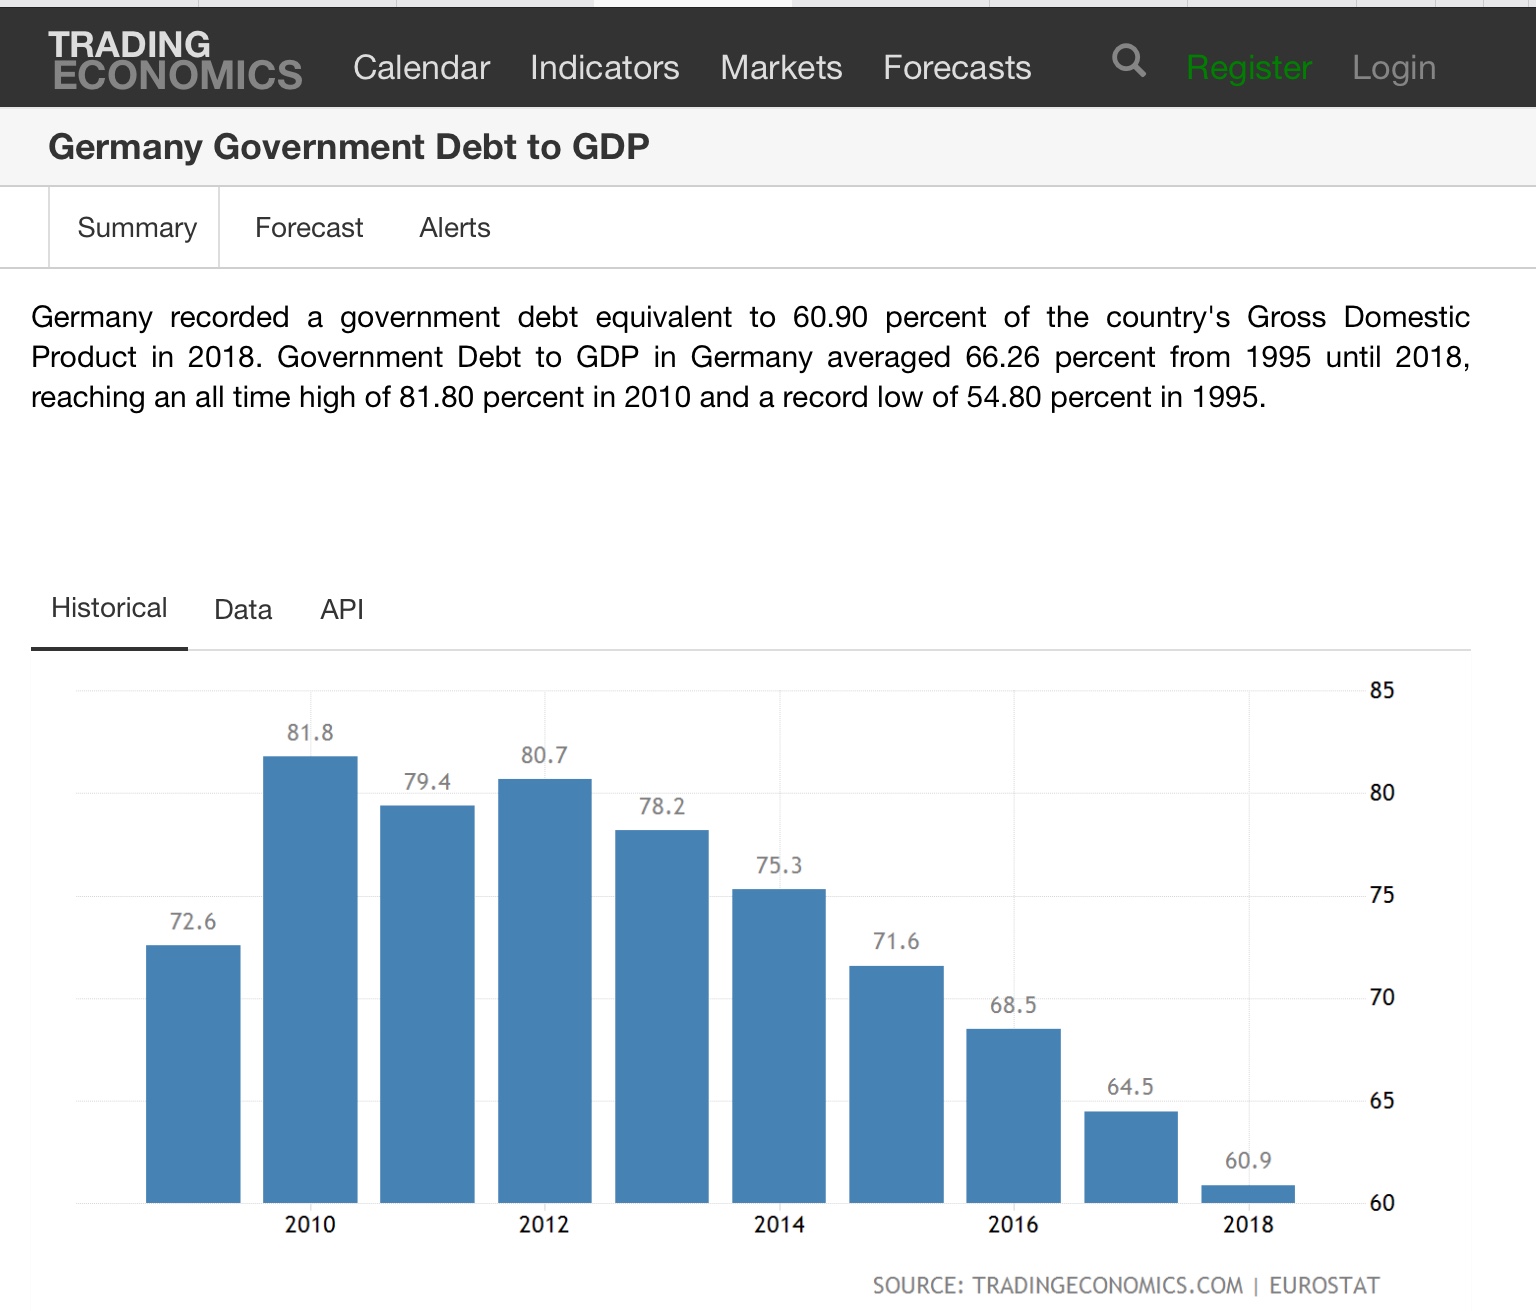The image size is (1536, 1311).
Task: Select the Historical chart tab
Action: pyautogui.click(x=109, y=608)
